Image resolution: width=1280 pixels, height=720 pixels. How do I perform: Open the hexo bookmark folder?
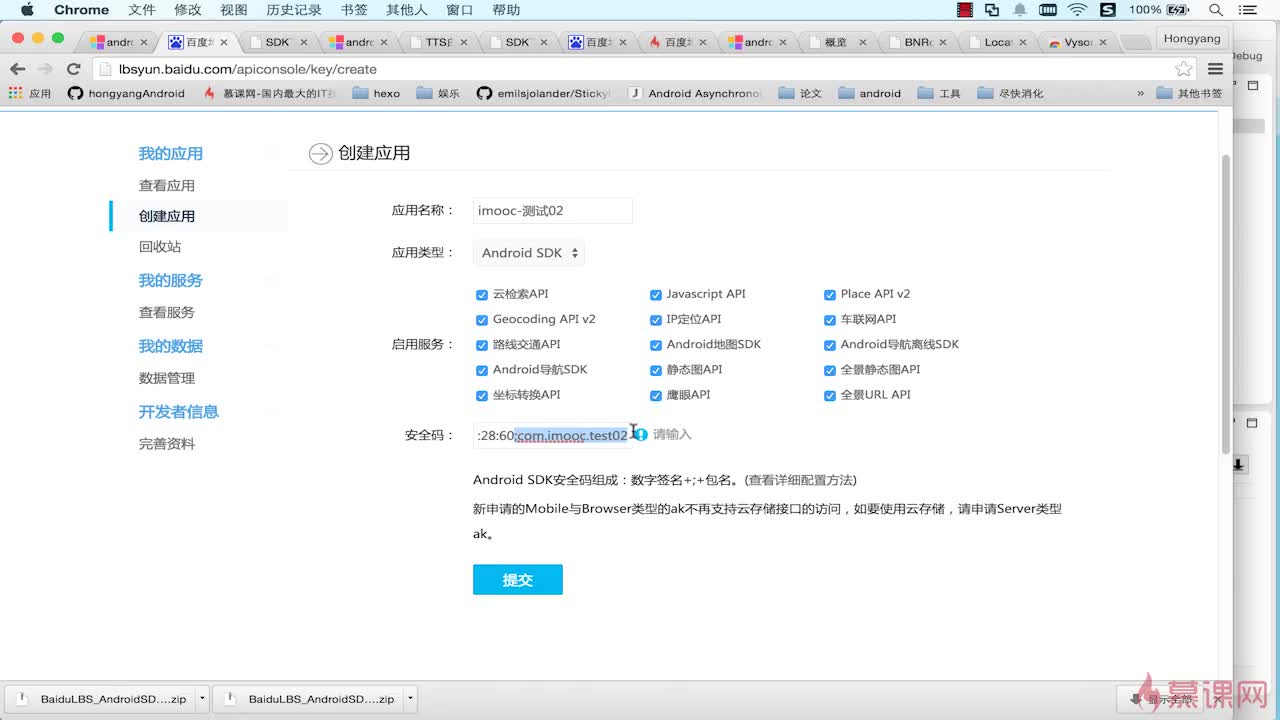(376, 93)
